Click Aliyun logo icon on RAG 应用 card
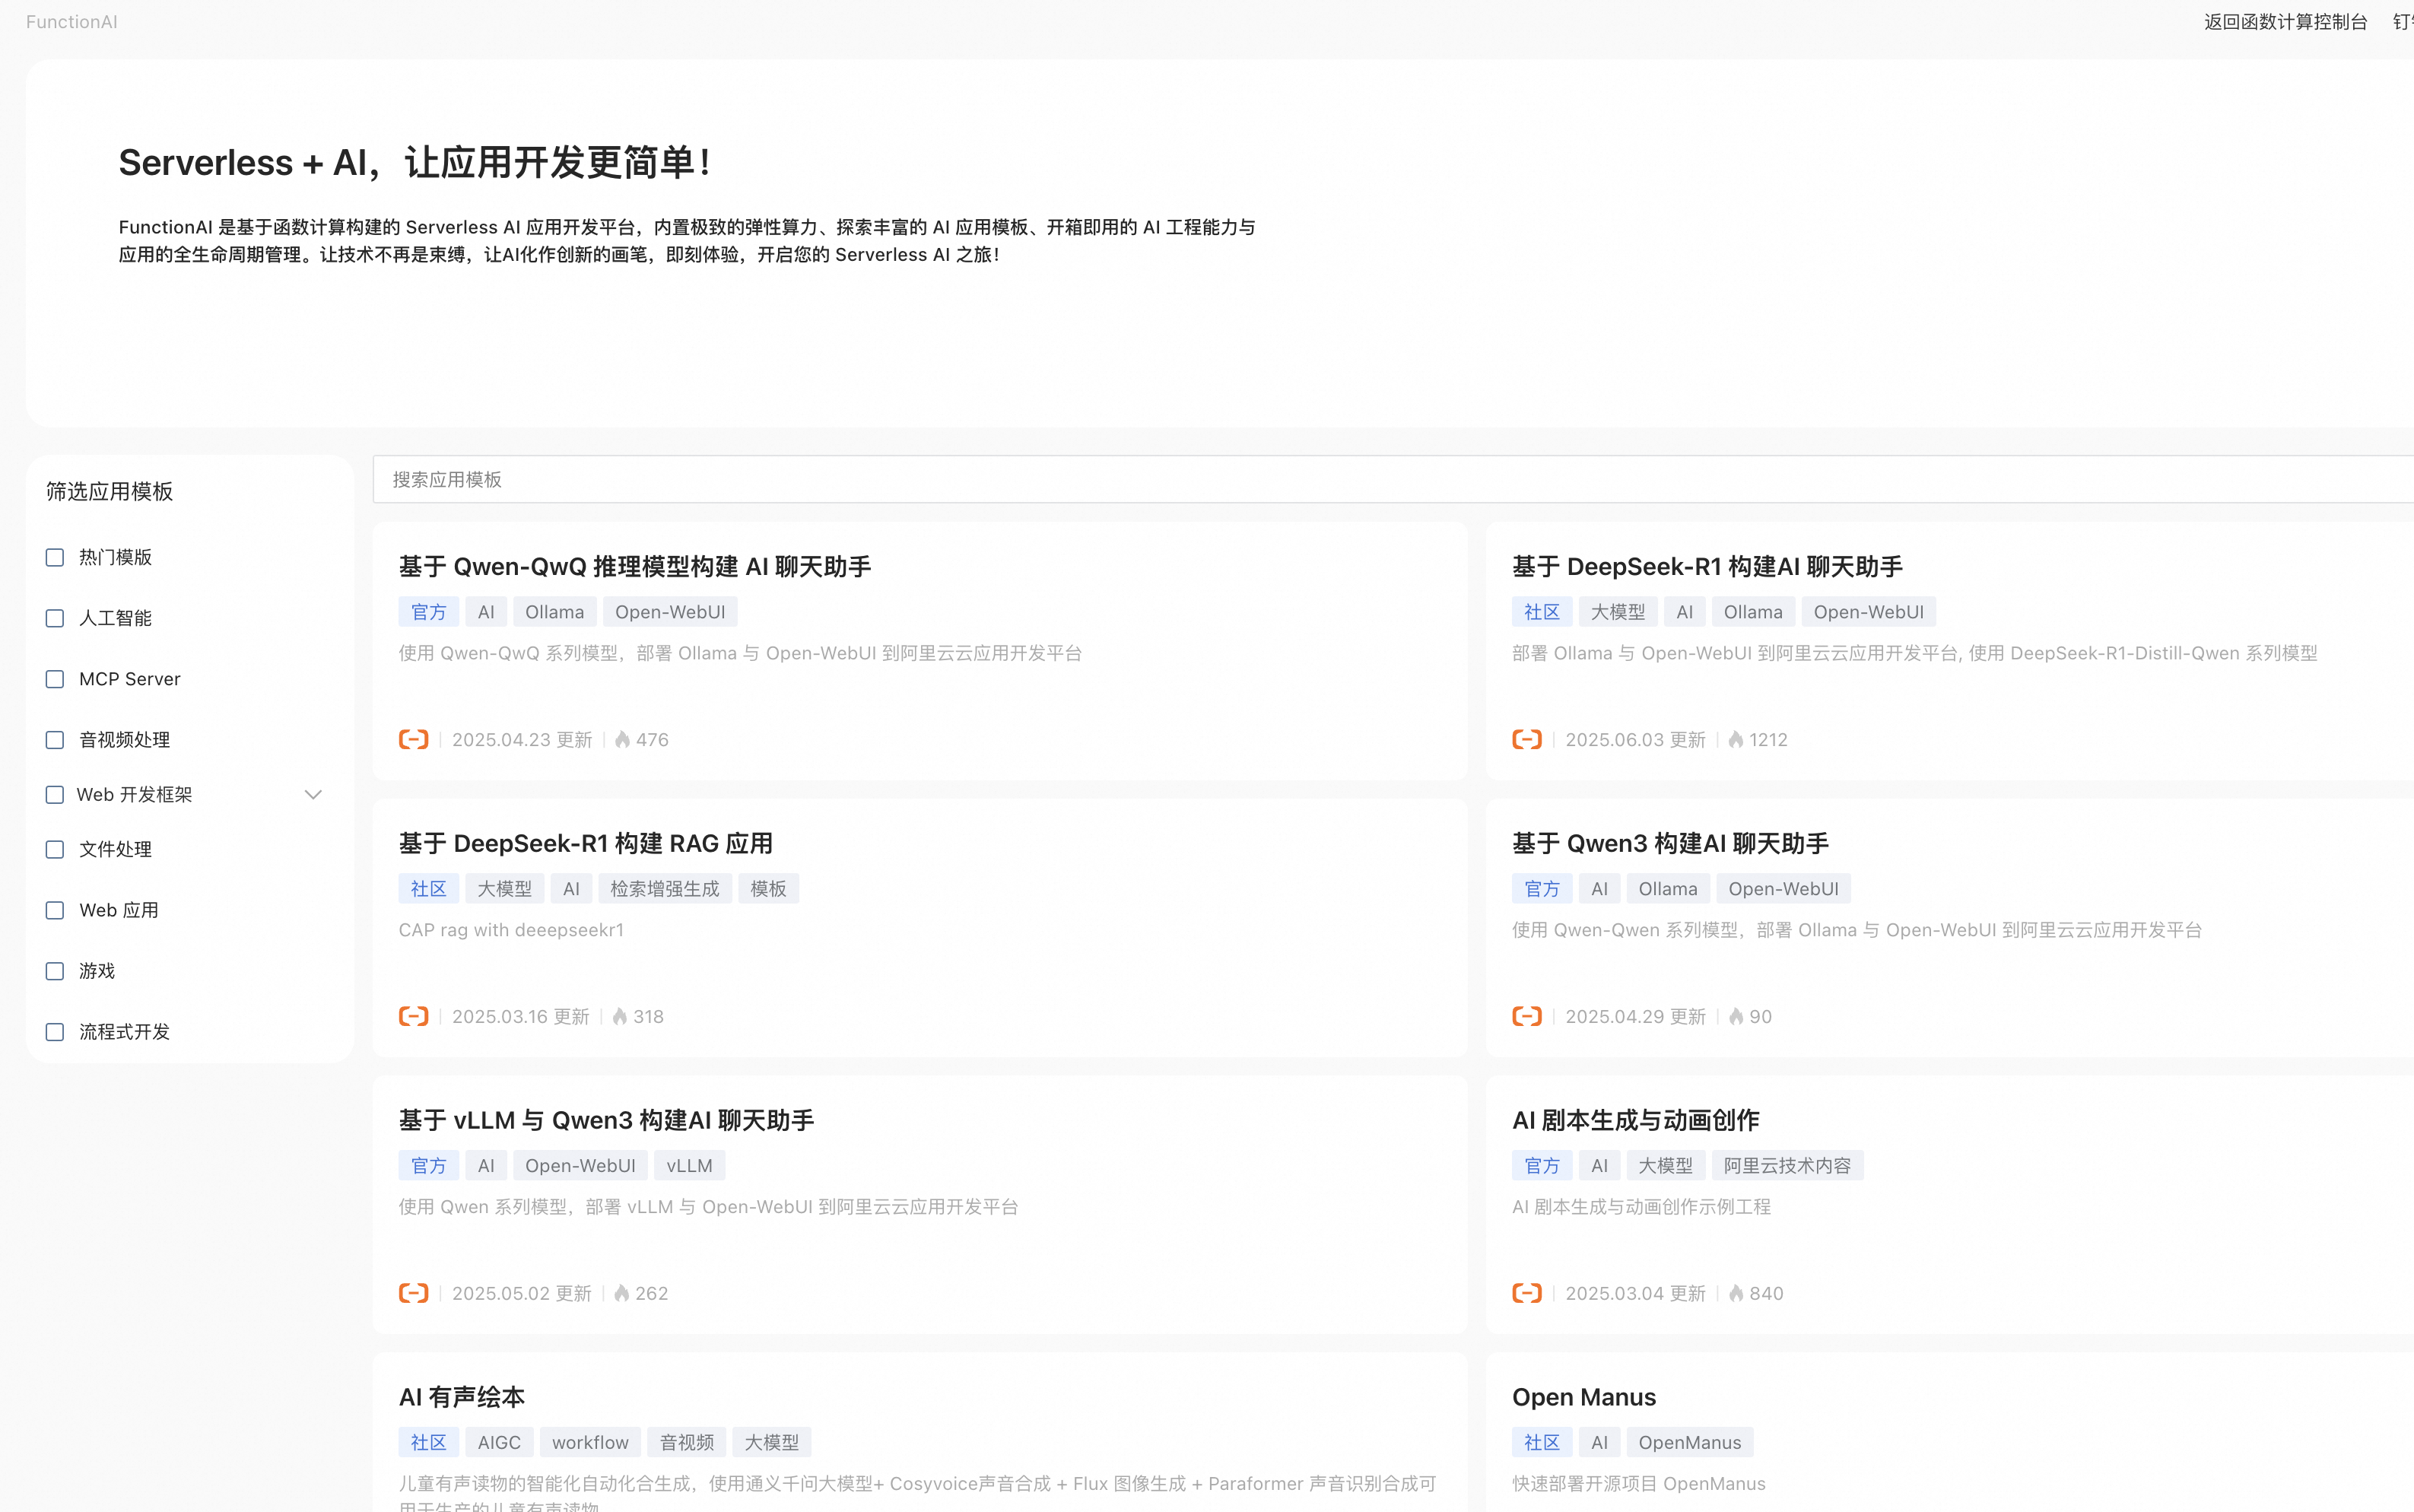This screenshot has height=1512, width=2414. tap(414, 1017)
